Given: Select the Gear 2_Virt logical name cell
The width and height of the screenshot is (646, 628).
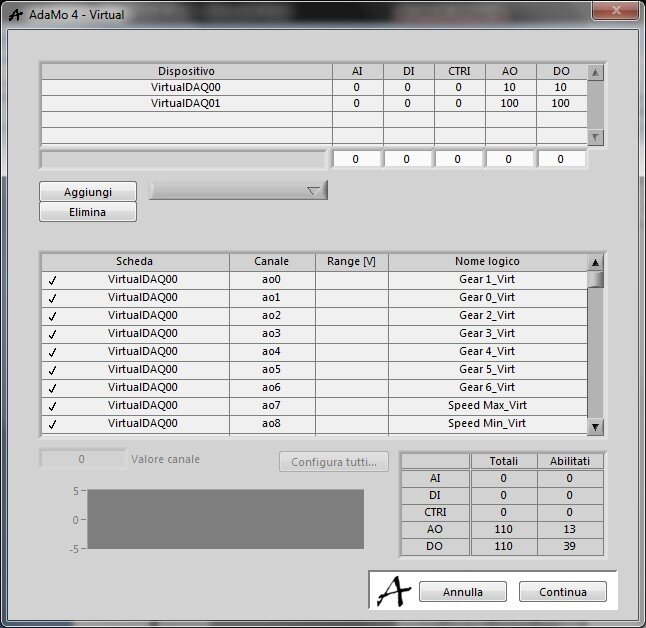Looking at the screenshot, I should point(487,316).
